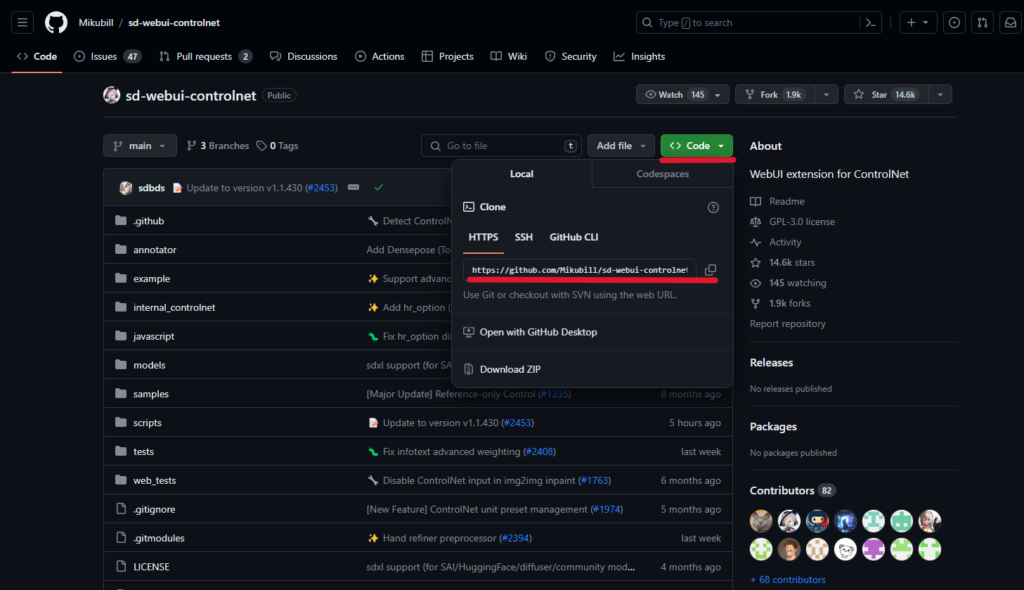The height and width of the screenshot is (590, 1024).
Task: Open the scripts folder
Action: click(x=147, y=423)
